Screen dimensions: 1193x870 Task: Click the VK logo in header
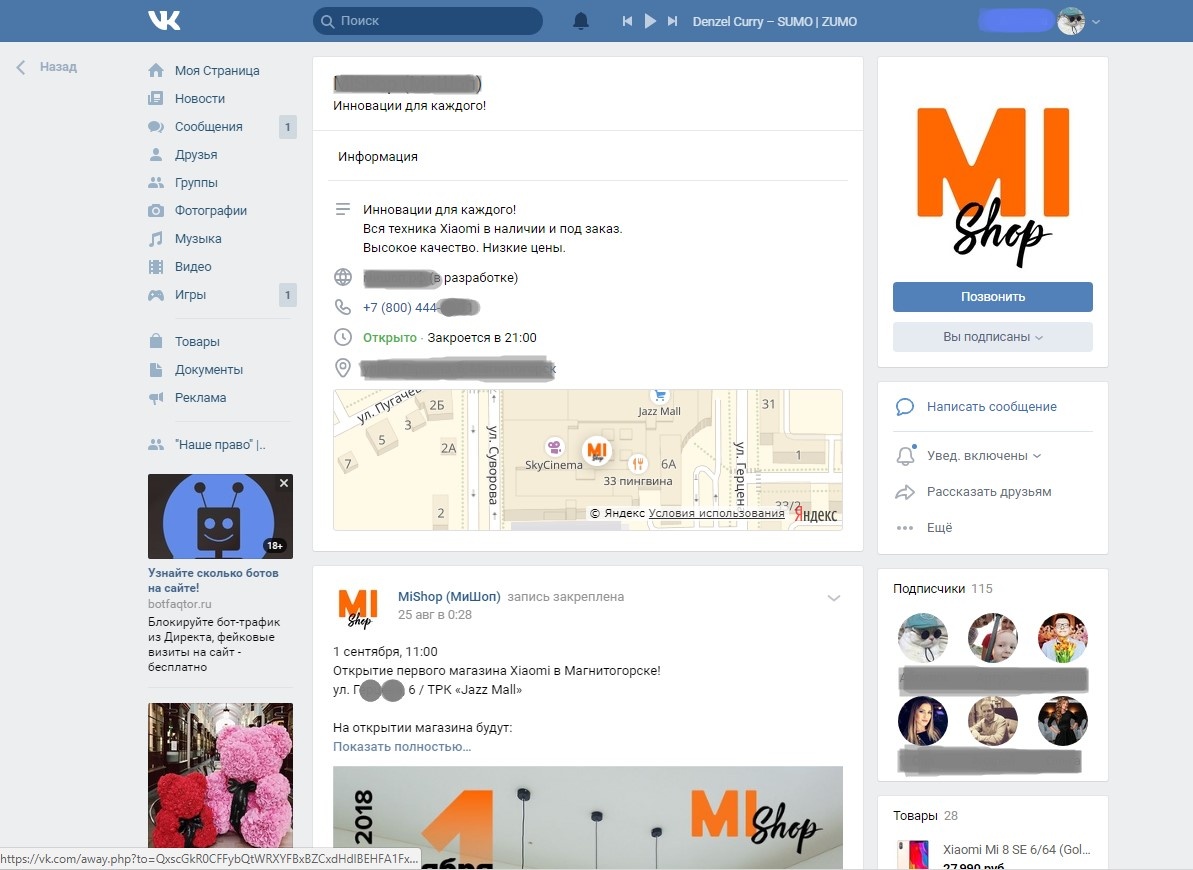[164, 21]
